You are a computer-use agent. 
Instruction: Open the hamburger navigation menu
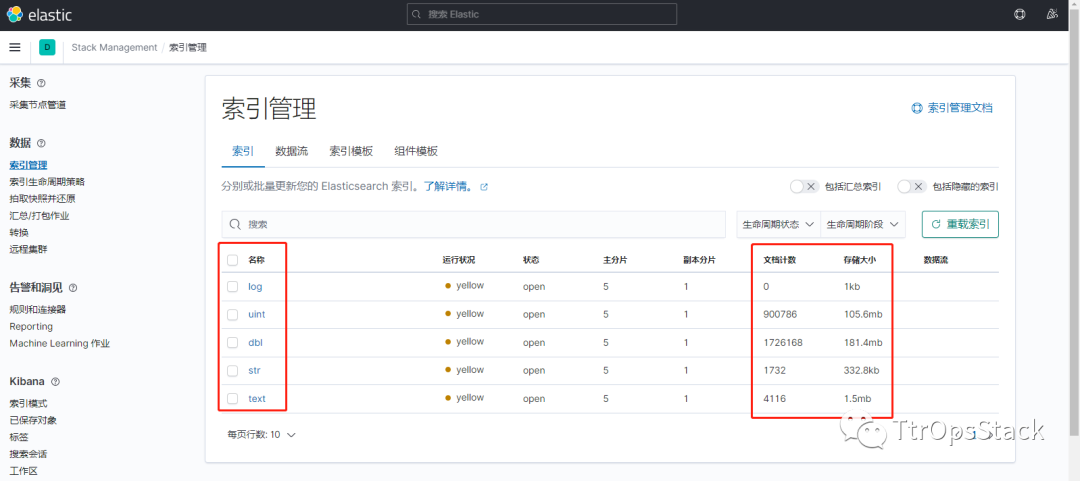pyautogui.click(x=14, y=47)
